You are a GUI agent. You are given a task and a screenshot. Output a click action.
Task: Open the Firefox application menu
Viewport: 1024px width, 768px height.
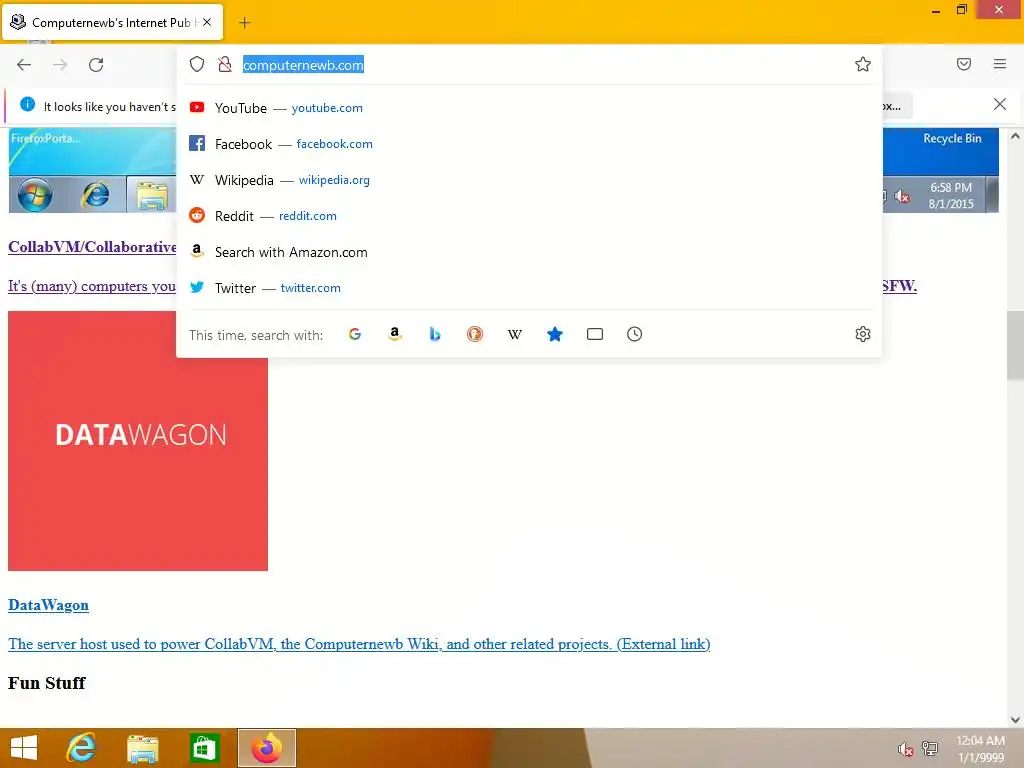1000,64
